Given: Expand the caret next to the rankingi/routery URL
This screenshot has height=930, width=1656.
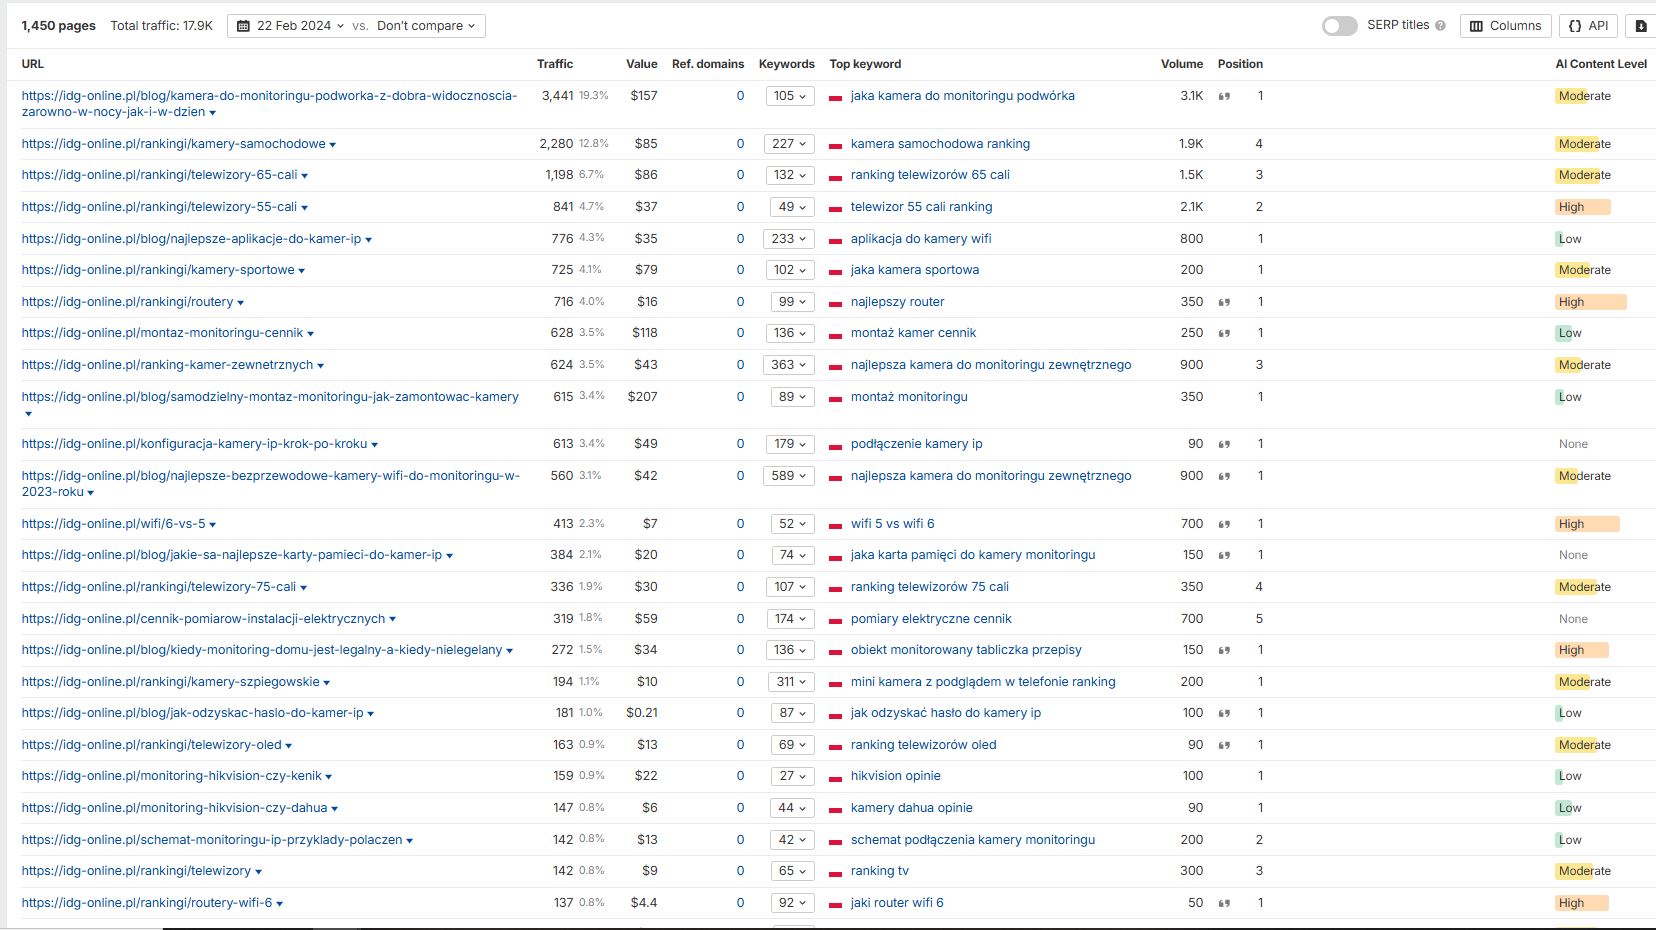Looking at the screenshot, I should [x=242, y=301].
